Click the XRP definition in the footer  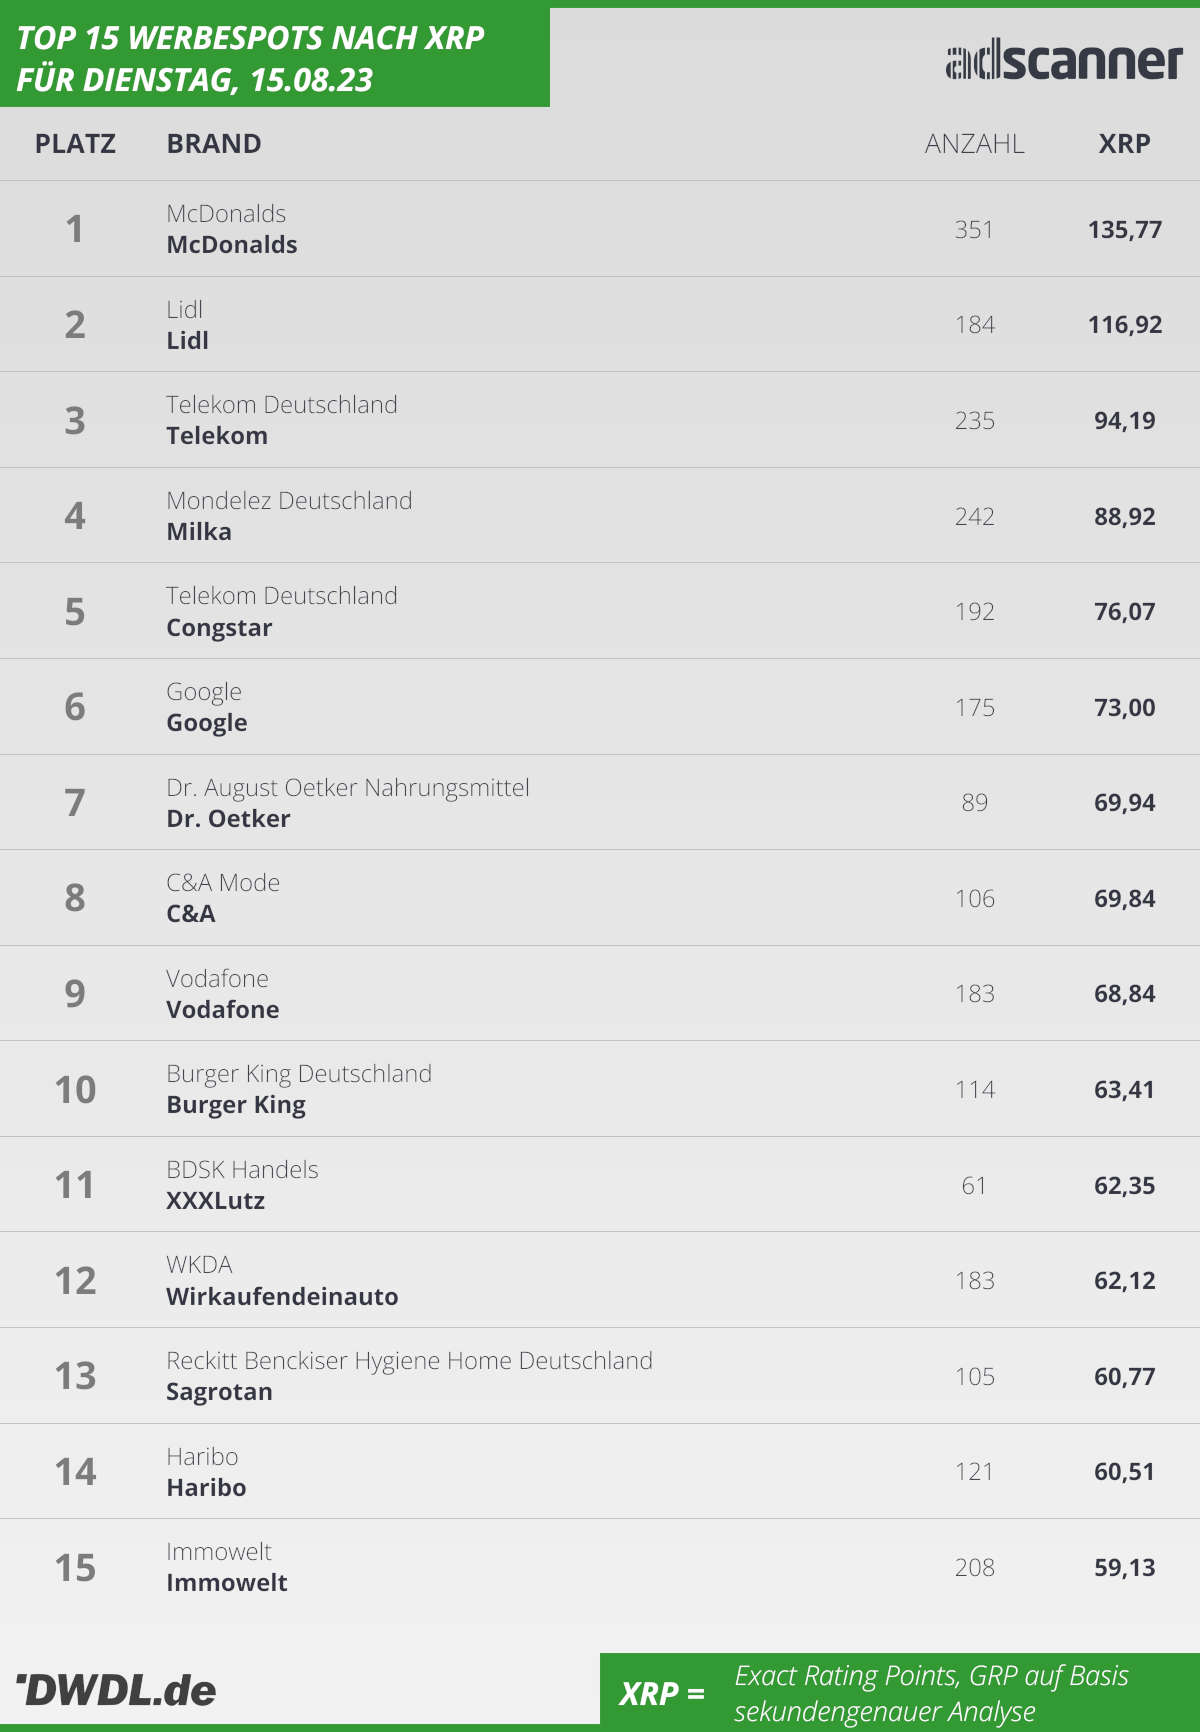click(x=930, y=1693)
